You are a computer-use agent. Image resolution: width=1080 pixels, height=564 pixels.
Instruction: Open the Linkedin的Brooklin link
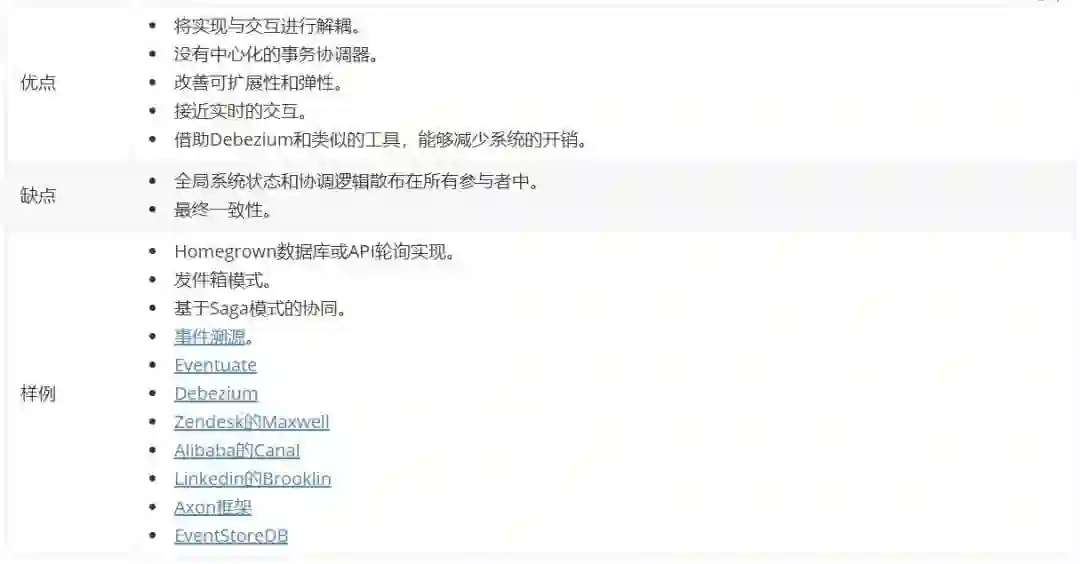coord(253,479)
